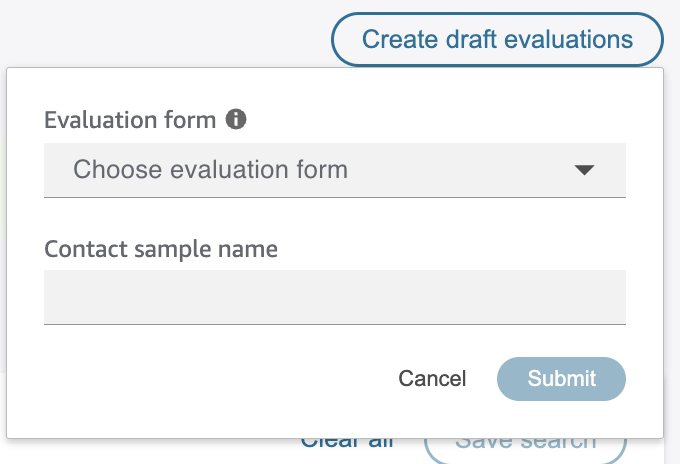This screenshot has width=680, height=464.
Task: Click the Create draft evaluations button
Action: pyautogui.click(x=497, y=40)
